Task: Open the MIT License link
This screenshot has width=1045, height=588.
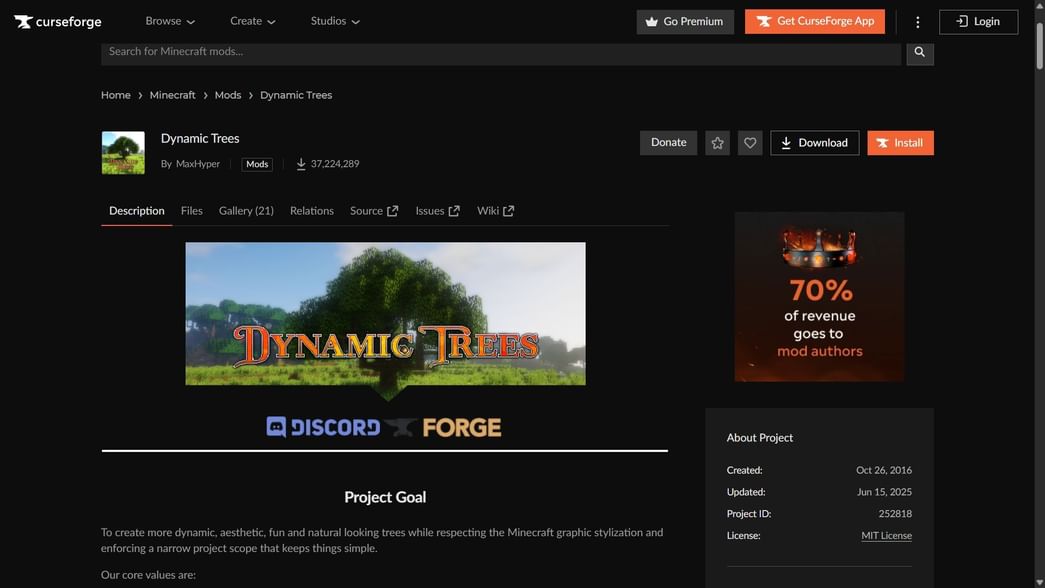Action: point(885,535)
